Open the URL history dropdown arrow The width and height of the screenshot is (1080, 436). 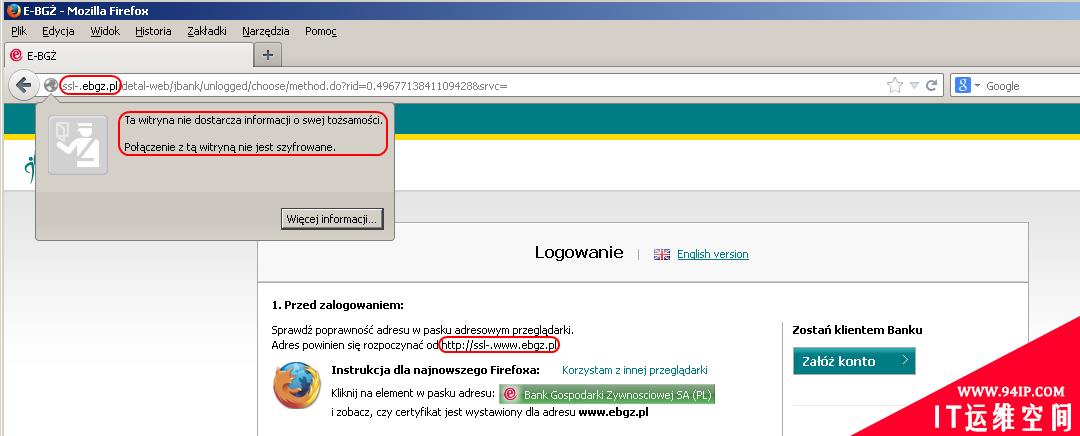tap(915, 86)
